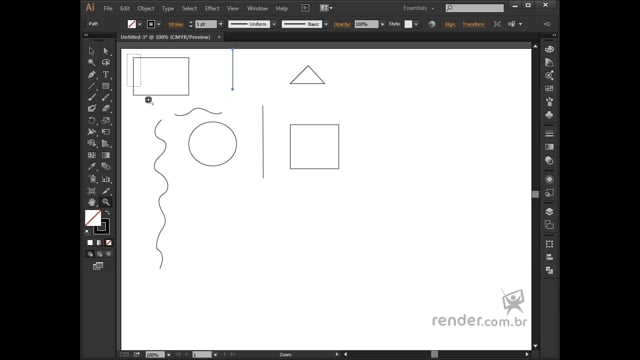Select the Pencil tool
This screenshot has height=360, width=640.
(x=106, y=97)
